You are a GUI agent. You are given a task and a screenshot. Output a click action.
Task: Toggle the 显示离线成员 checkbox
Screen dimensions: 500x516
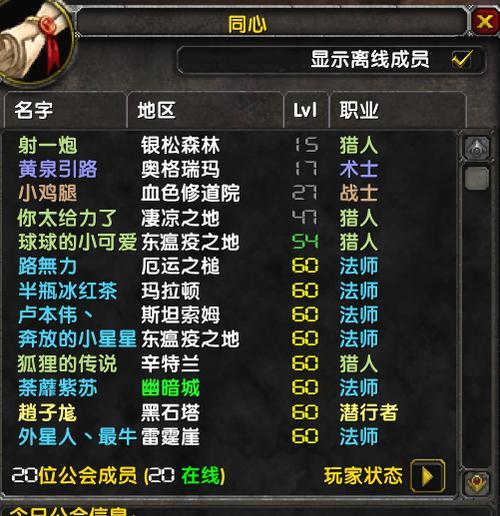(462, 59)
